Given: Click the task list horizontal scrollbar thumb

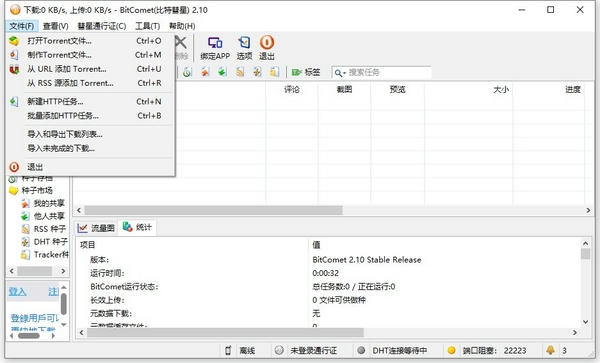Looking at the screenshot, I should click(x=213, y=210).
